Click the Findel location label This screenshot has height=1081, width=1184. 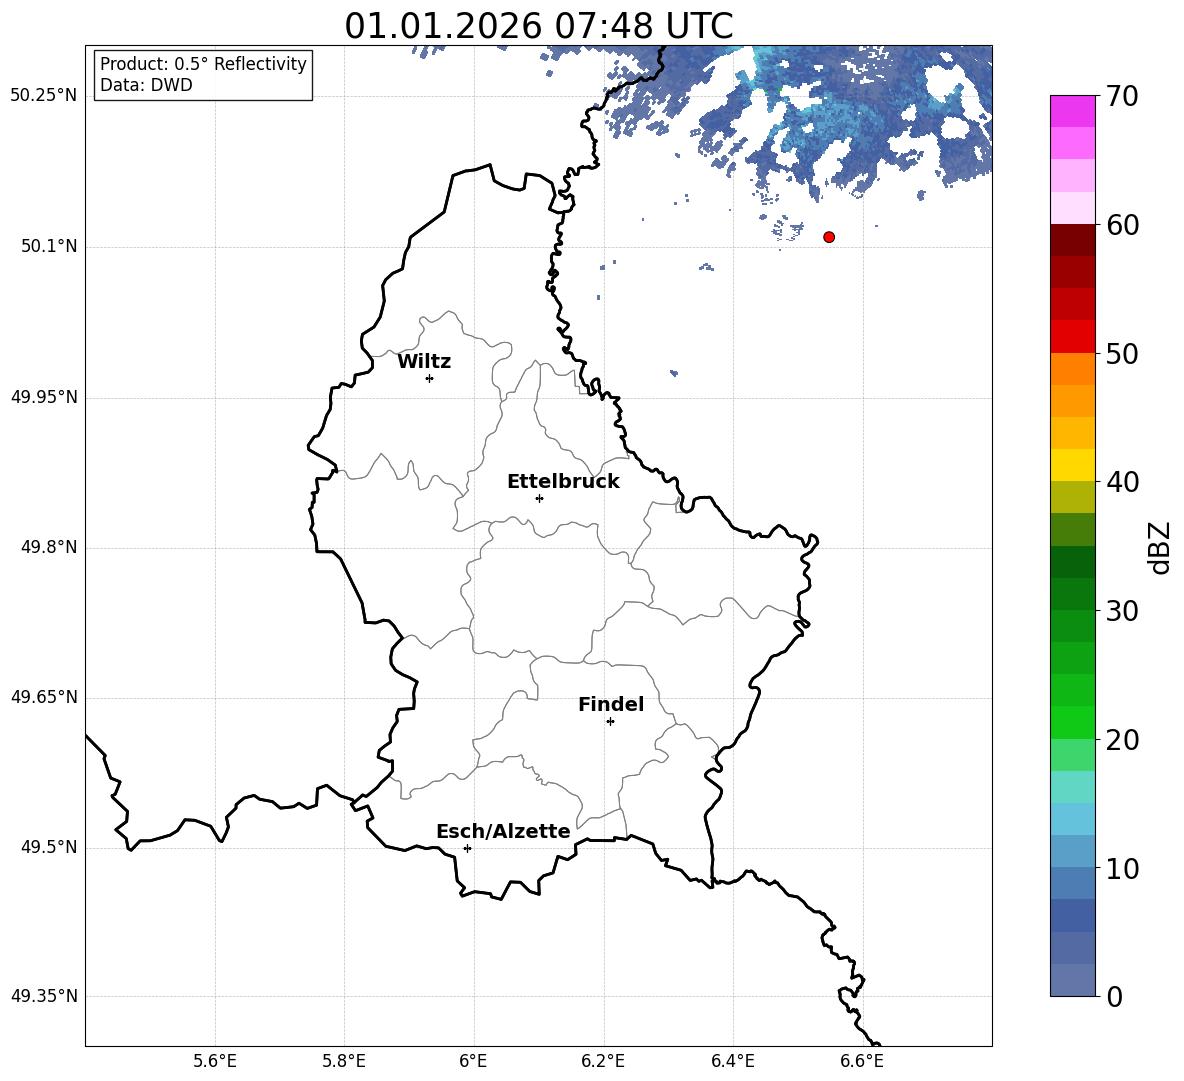pos(611,704)
